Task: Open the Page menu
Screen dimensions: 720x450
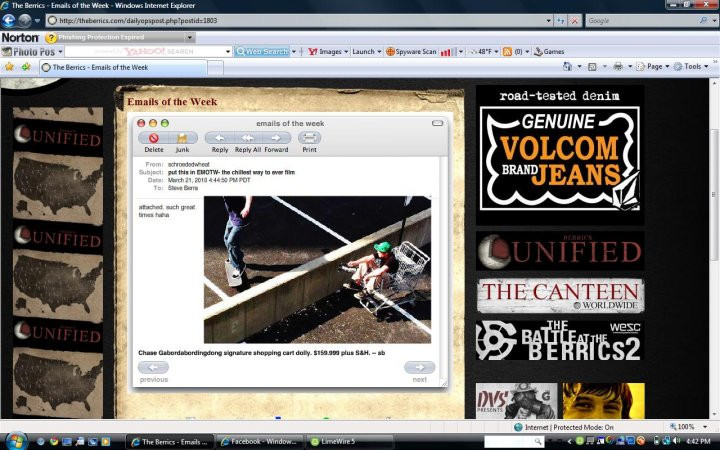Action: pos(652,67)
